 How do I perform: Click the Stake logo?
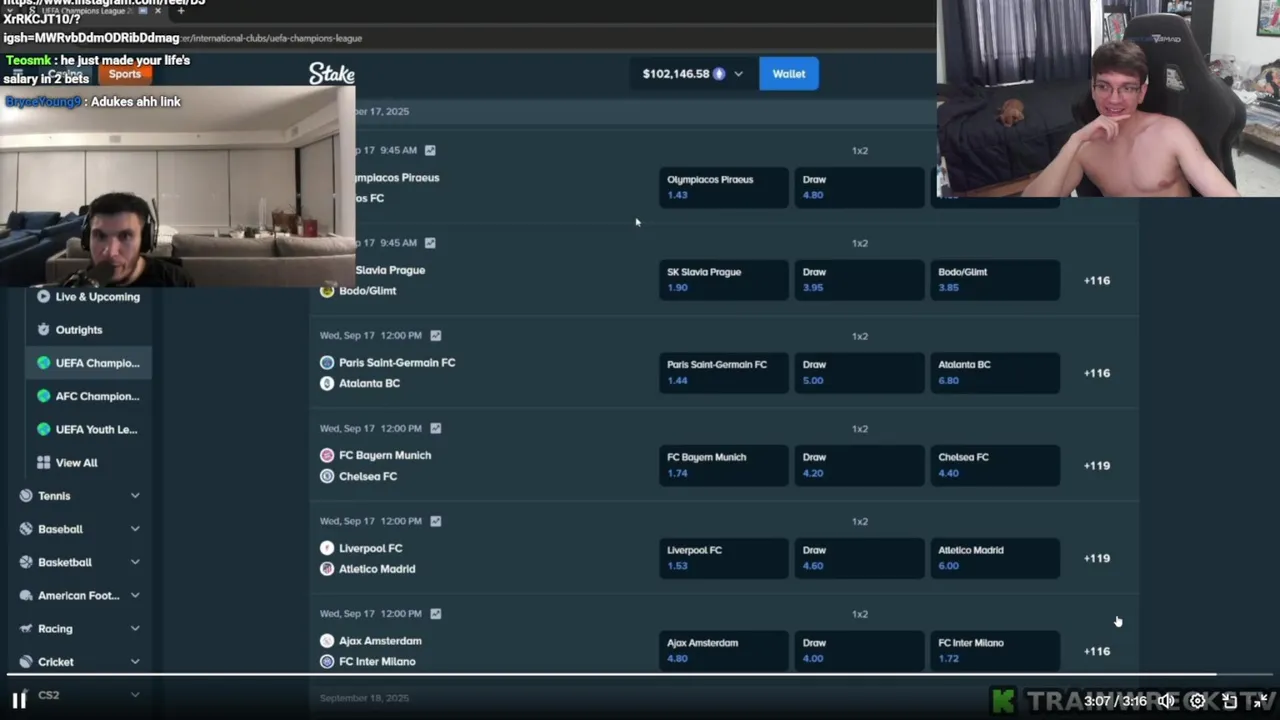tap(331, 74)
